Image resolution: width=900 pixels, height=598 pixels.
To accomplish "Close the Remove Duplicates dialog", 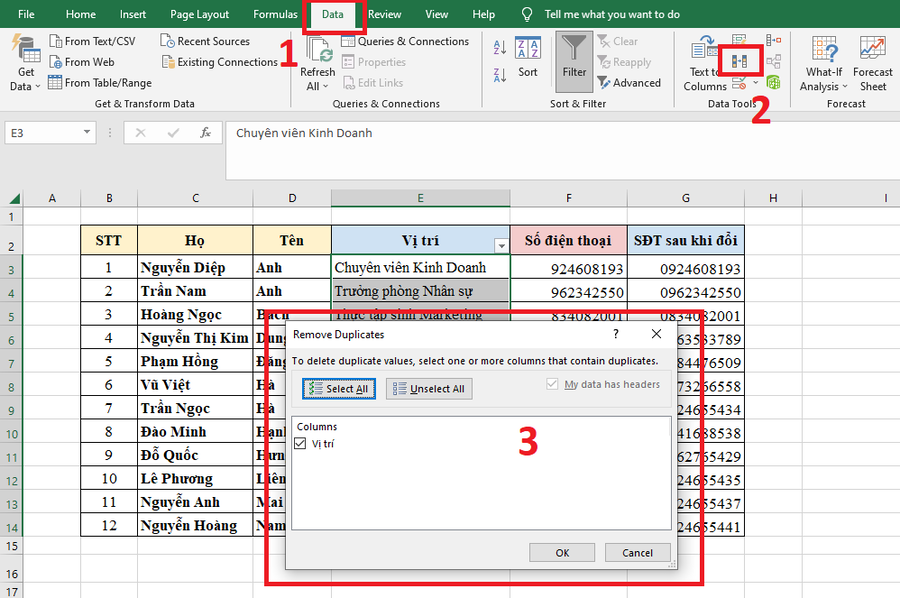I will (657, 334).
